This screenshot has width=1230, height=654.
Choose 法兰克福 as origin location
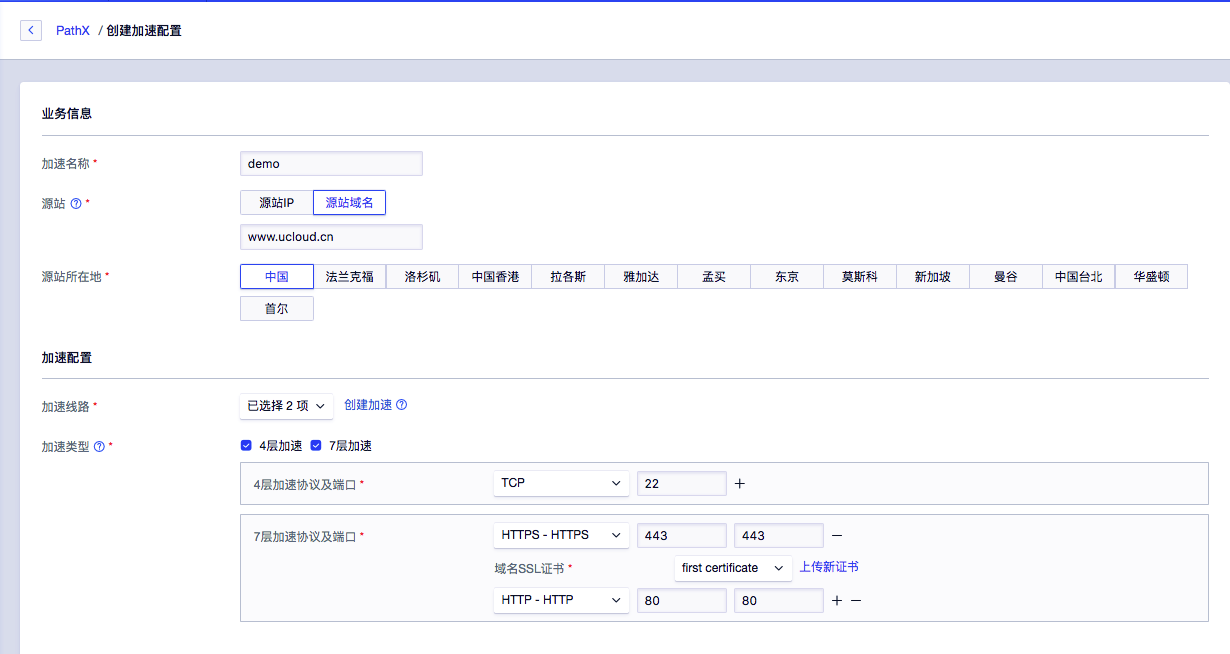(x=350, y=277)
